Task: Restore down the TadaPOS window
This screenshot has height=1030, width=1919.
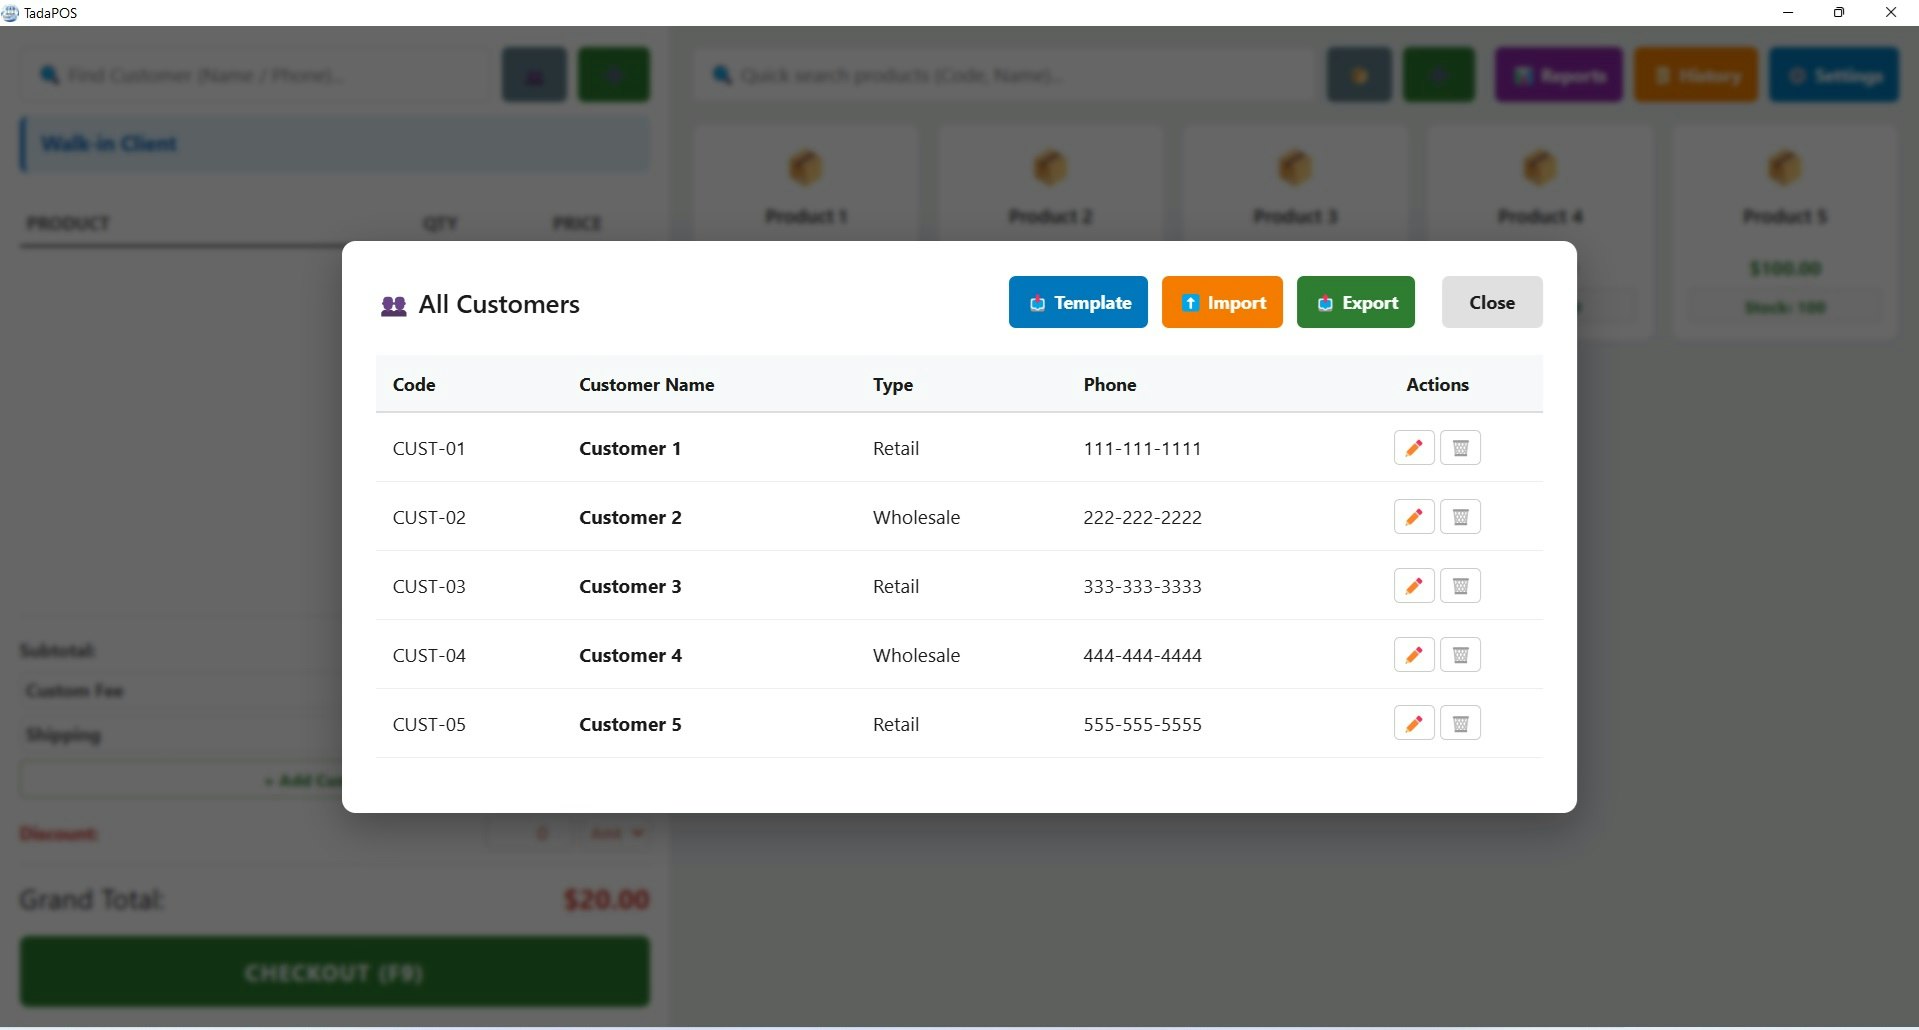Action: click(x=1838, y=12)
